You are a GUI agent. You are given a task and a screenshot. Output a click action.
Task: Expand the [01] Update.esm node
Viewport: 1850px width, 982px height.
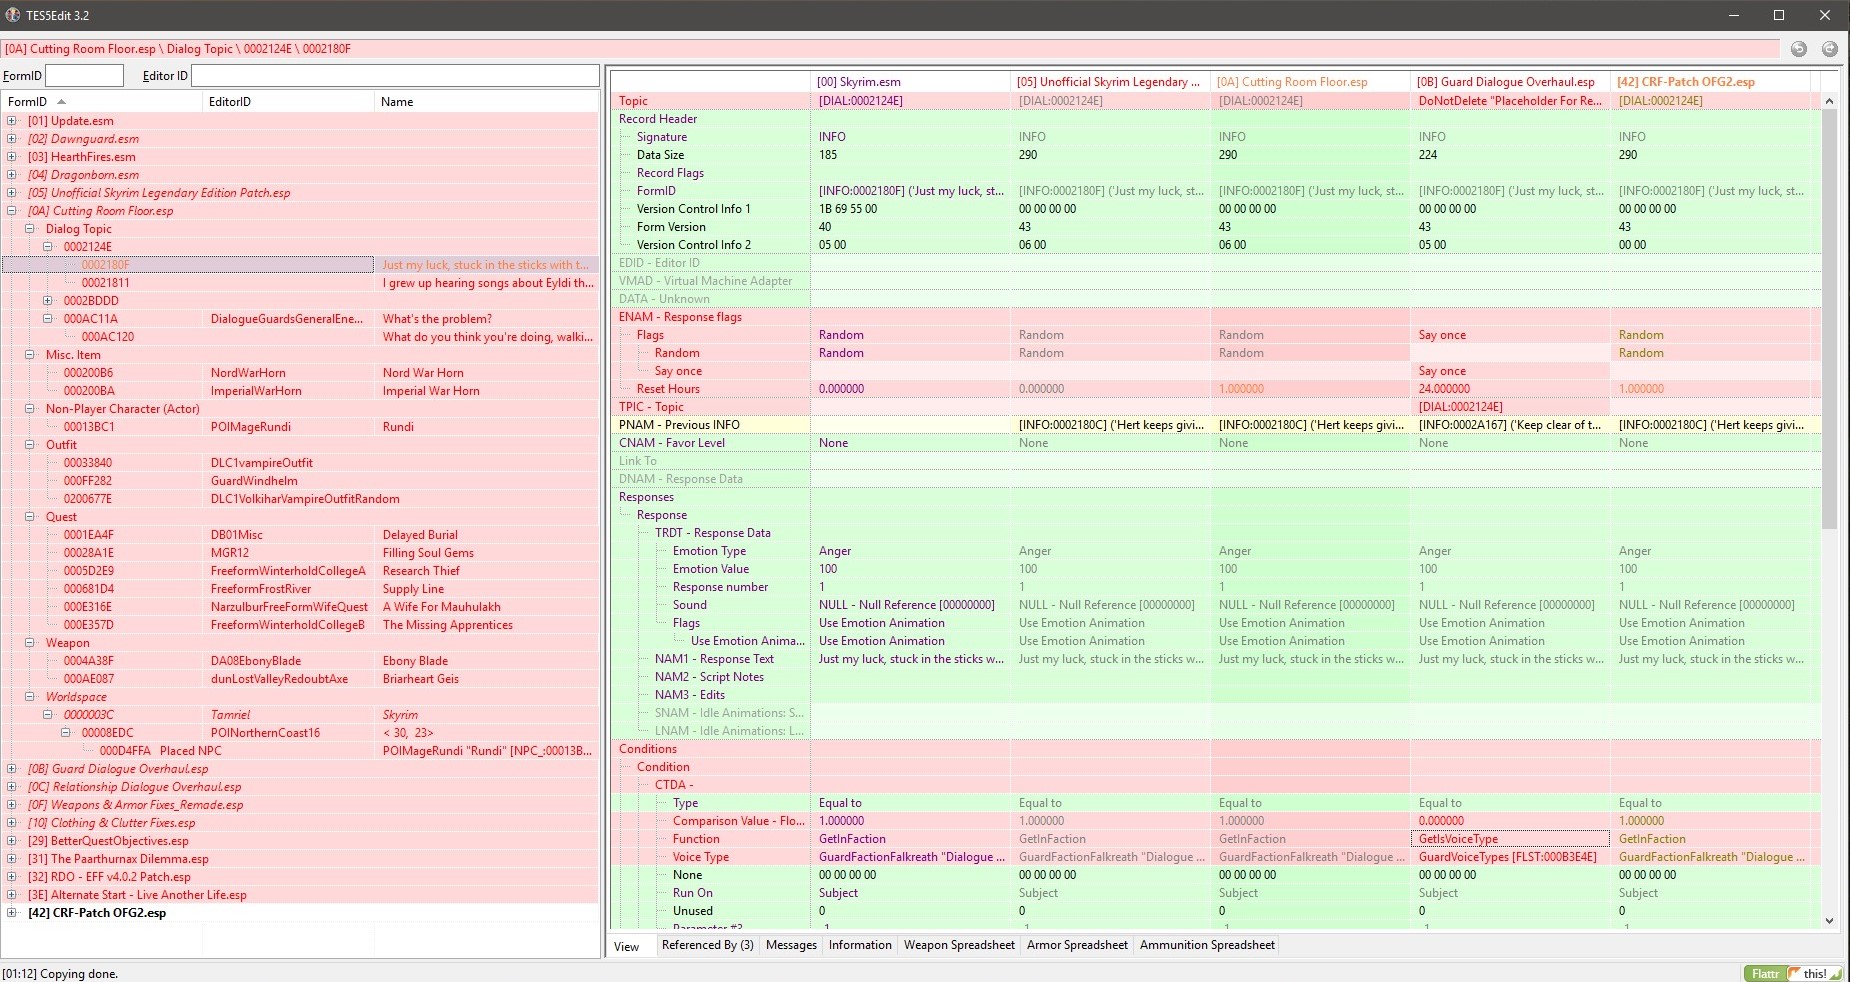[12, 121]
